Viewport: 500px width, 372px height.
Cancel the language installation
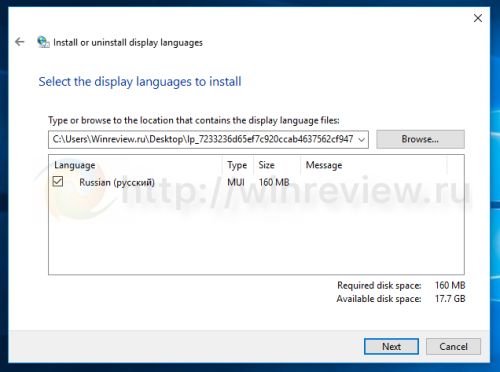click(453, 347)
